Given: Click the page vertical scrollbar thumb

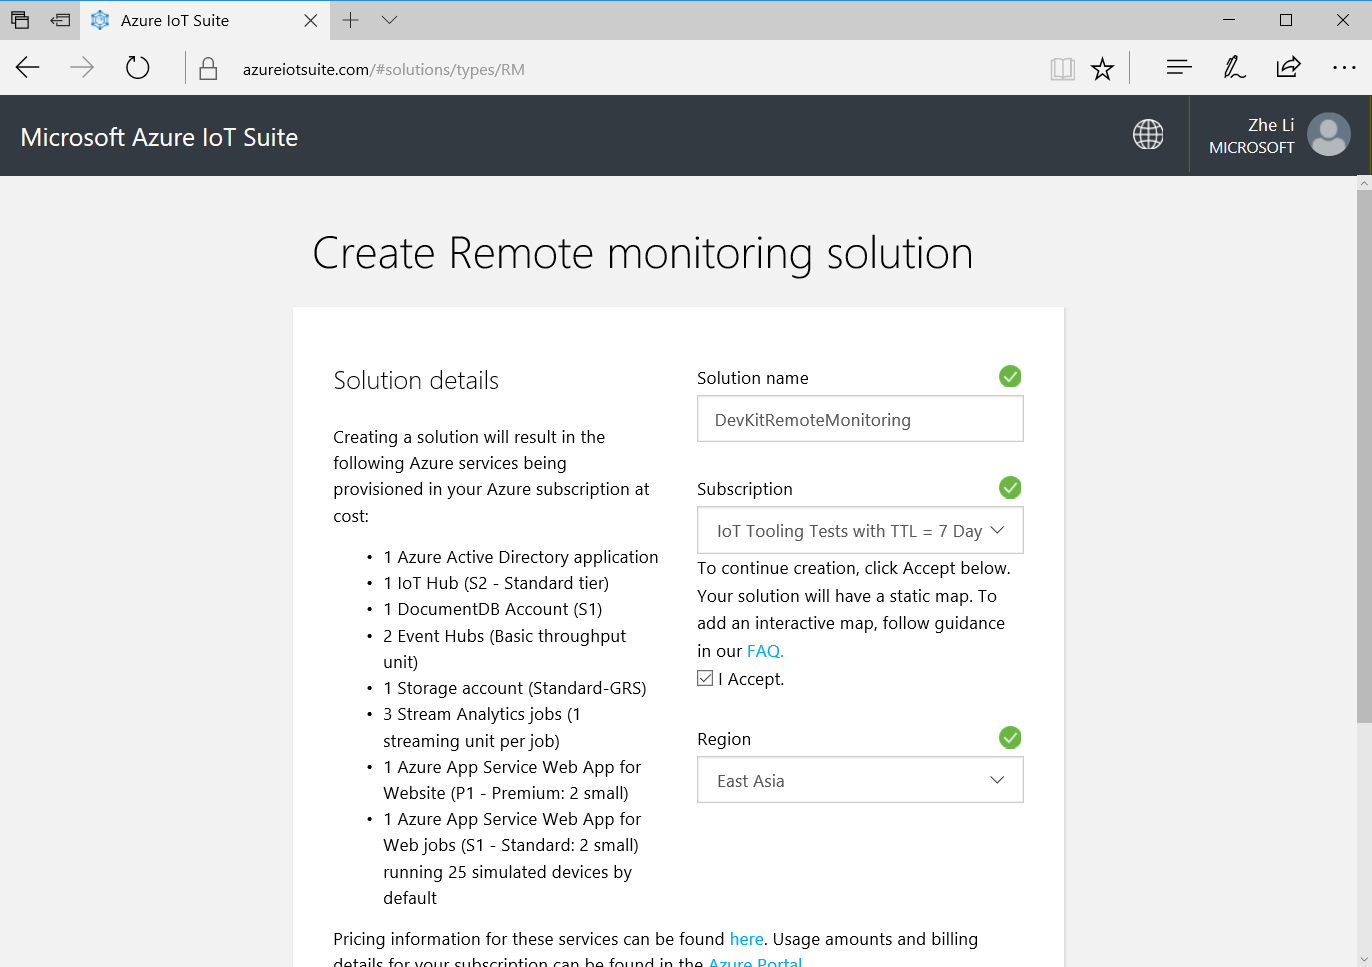Looking at the screenshot, I should [1364, 456].
